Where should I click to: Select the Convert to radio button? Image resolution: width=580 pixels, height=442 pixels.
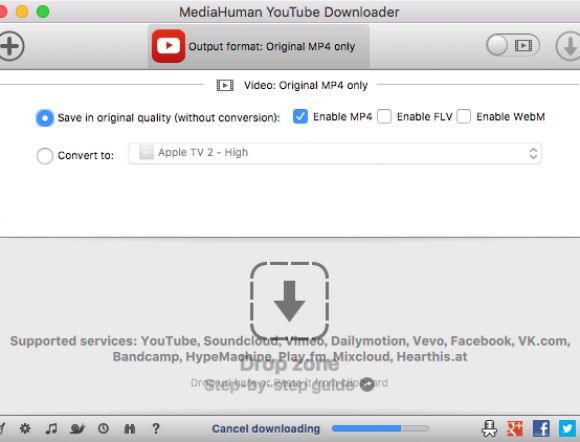45,155
